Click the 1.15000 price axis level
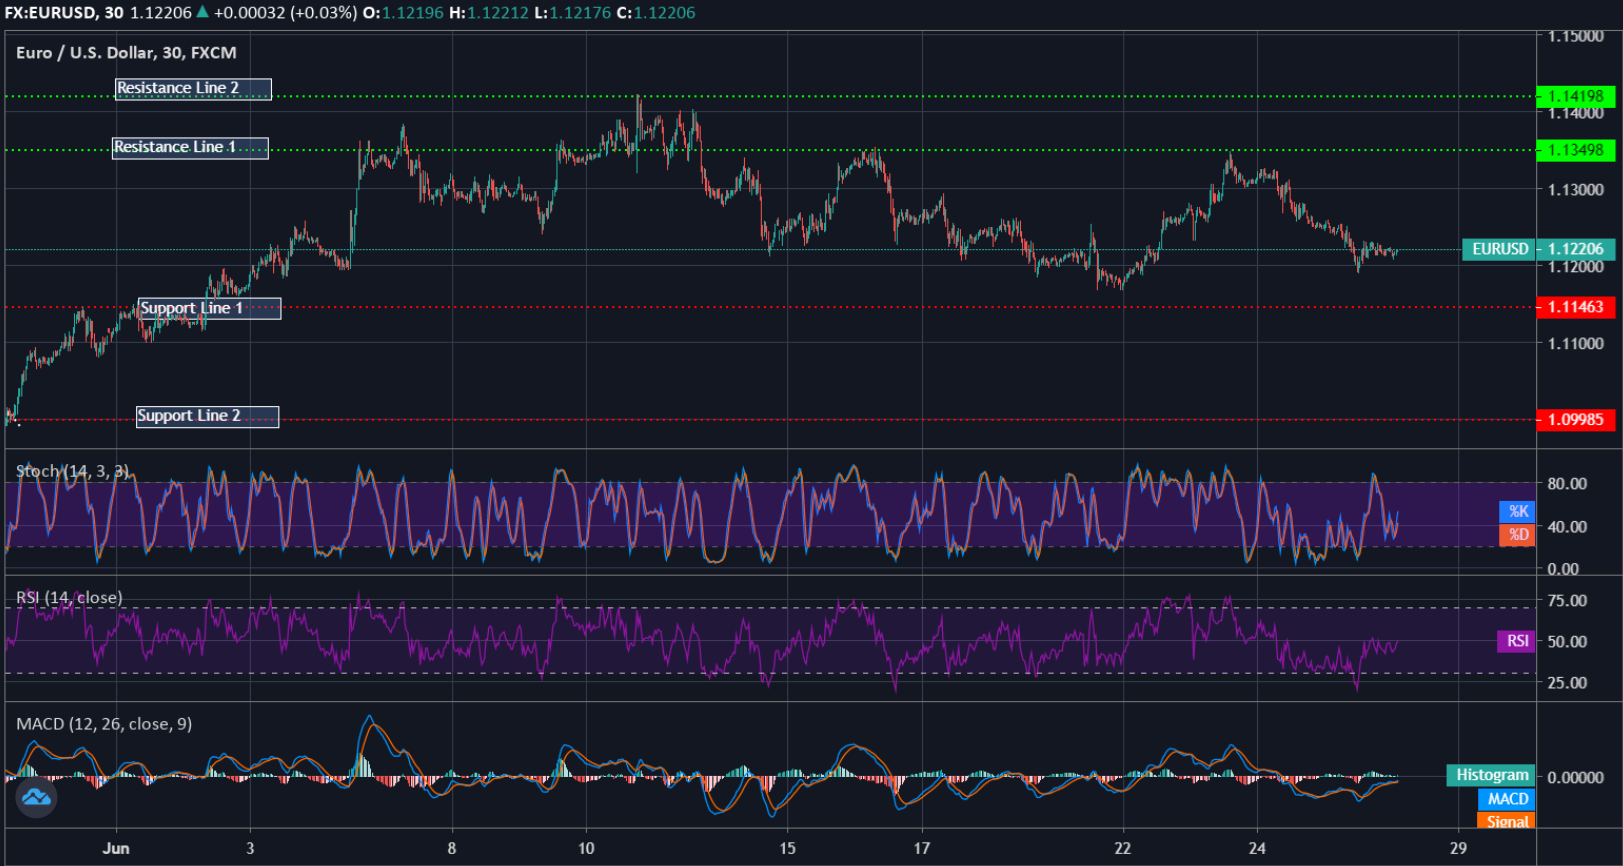This screenshot has width=1623, height=866. point(1576,37)
